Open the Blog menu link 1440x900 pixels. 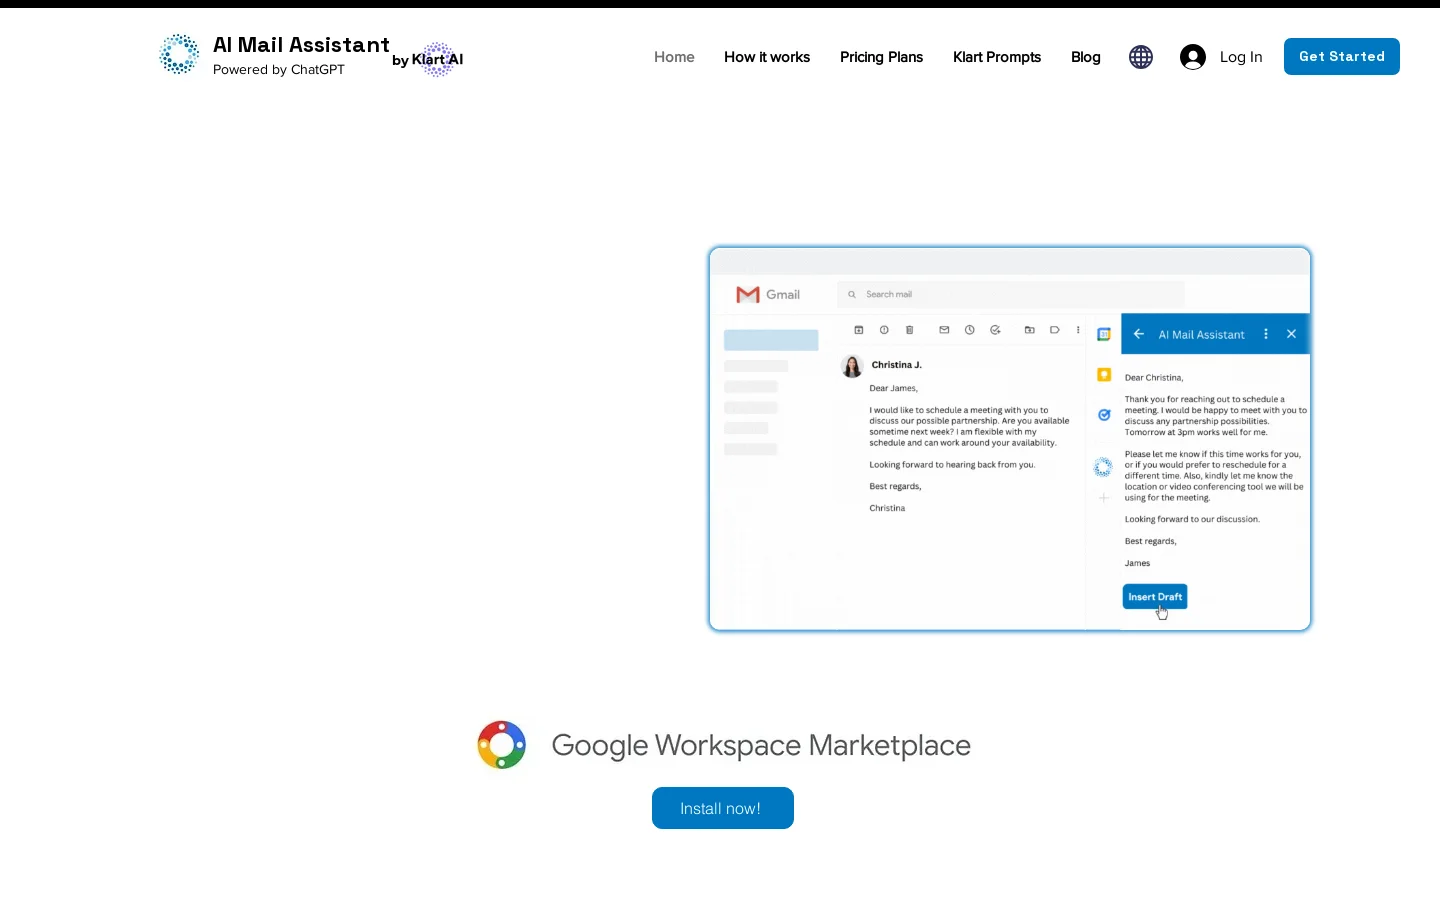pyautogui.click(x=1086, y=57)
